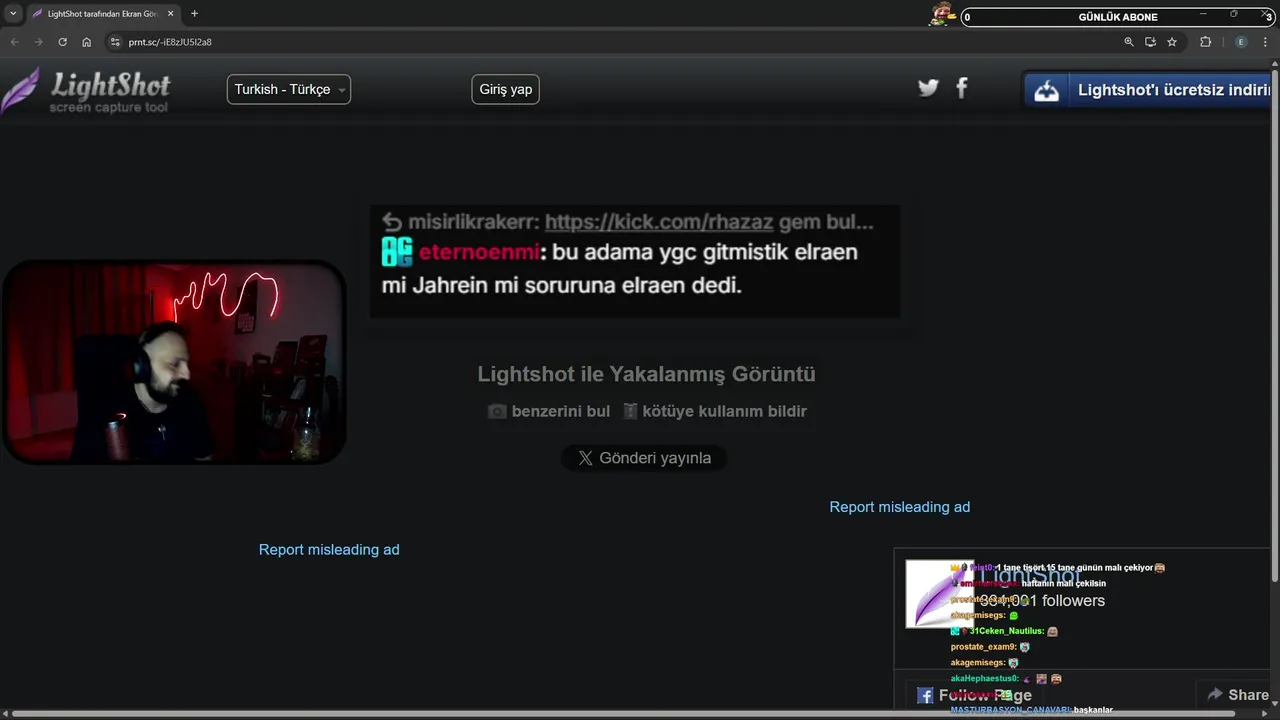Open the browser extensions puzzle icon

pyautogui.click(x=1205, y=42)
